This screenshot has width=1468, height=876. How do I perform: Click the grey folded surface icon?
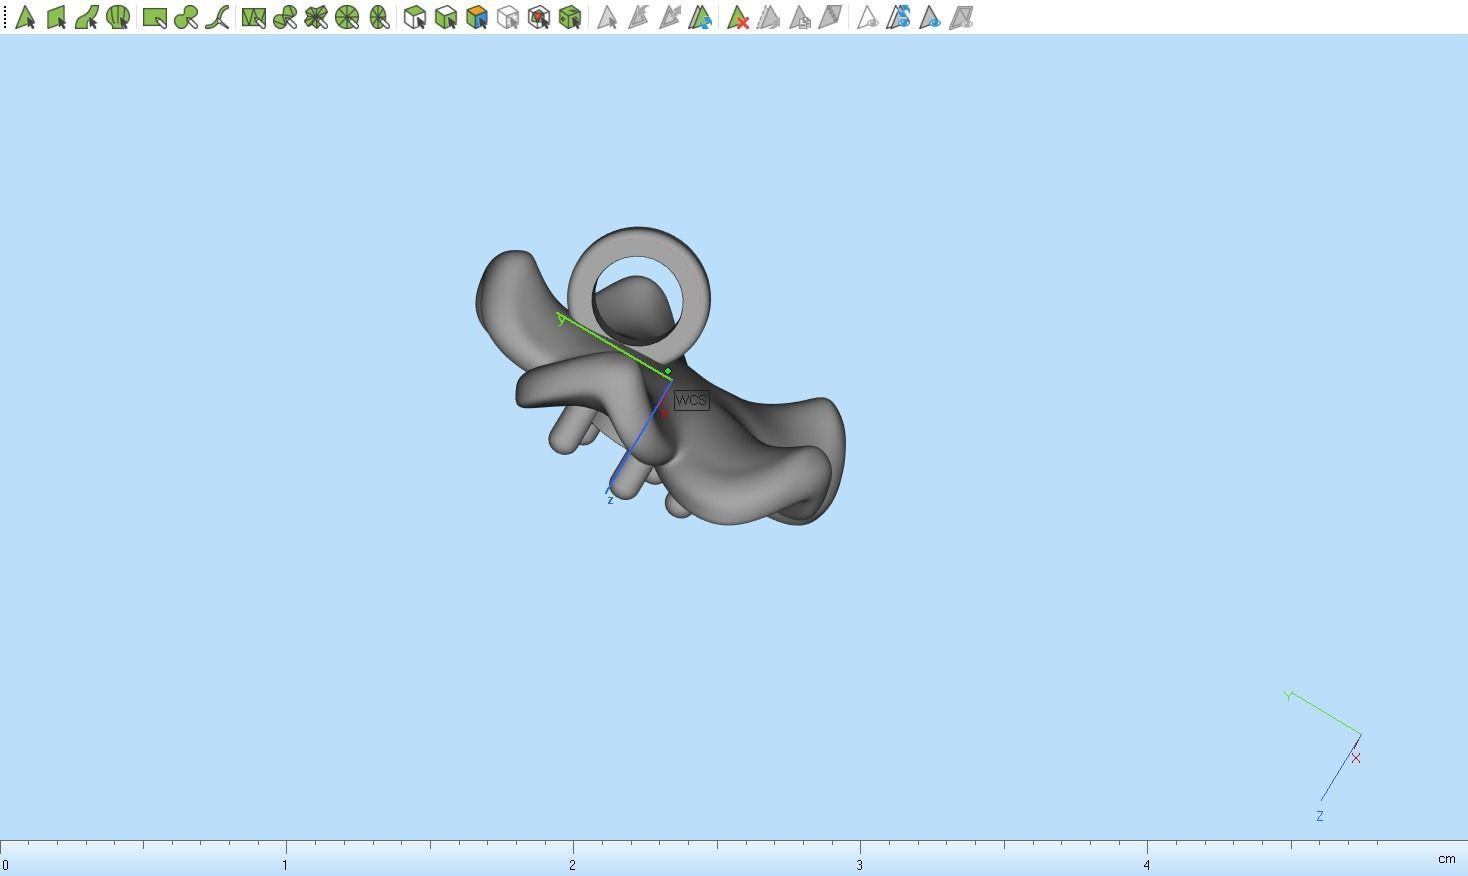pos(830,17)
